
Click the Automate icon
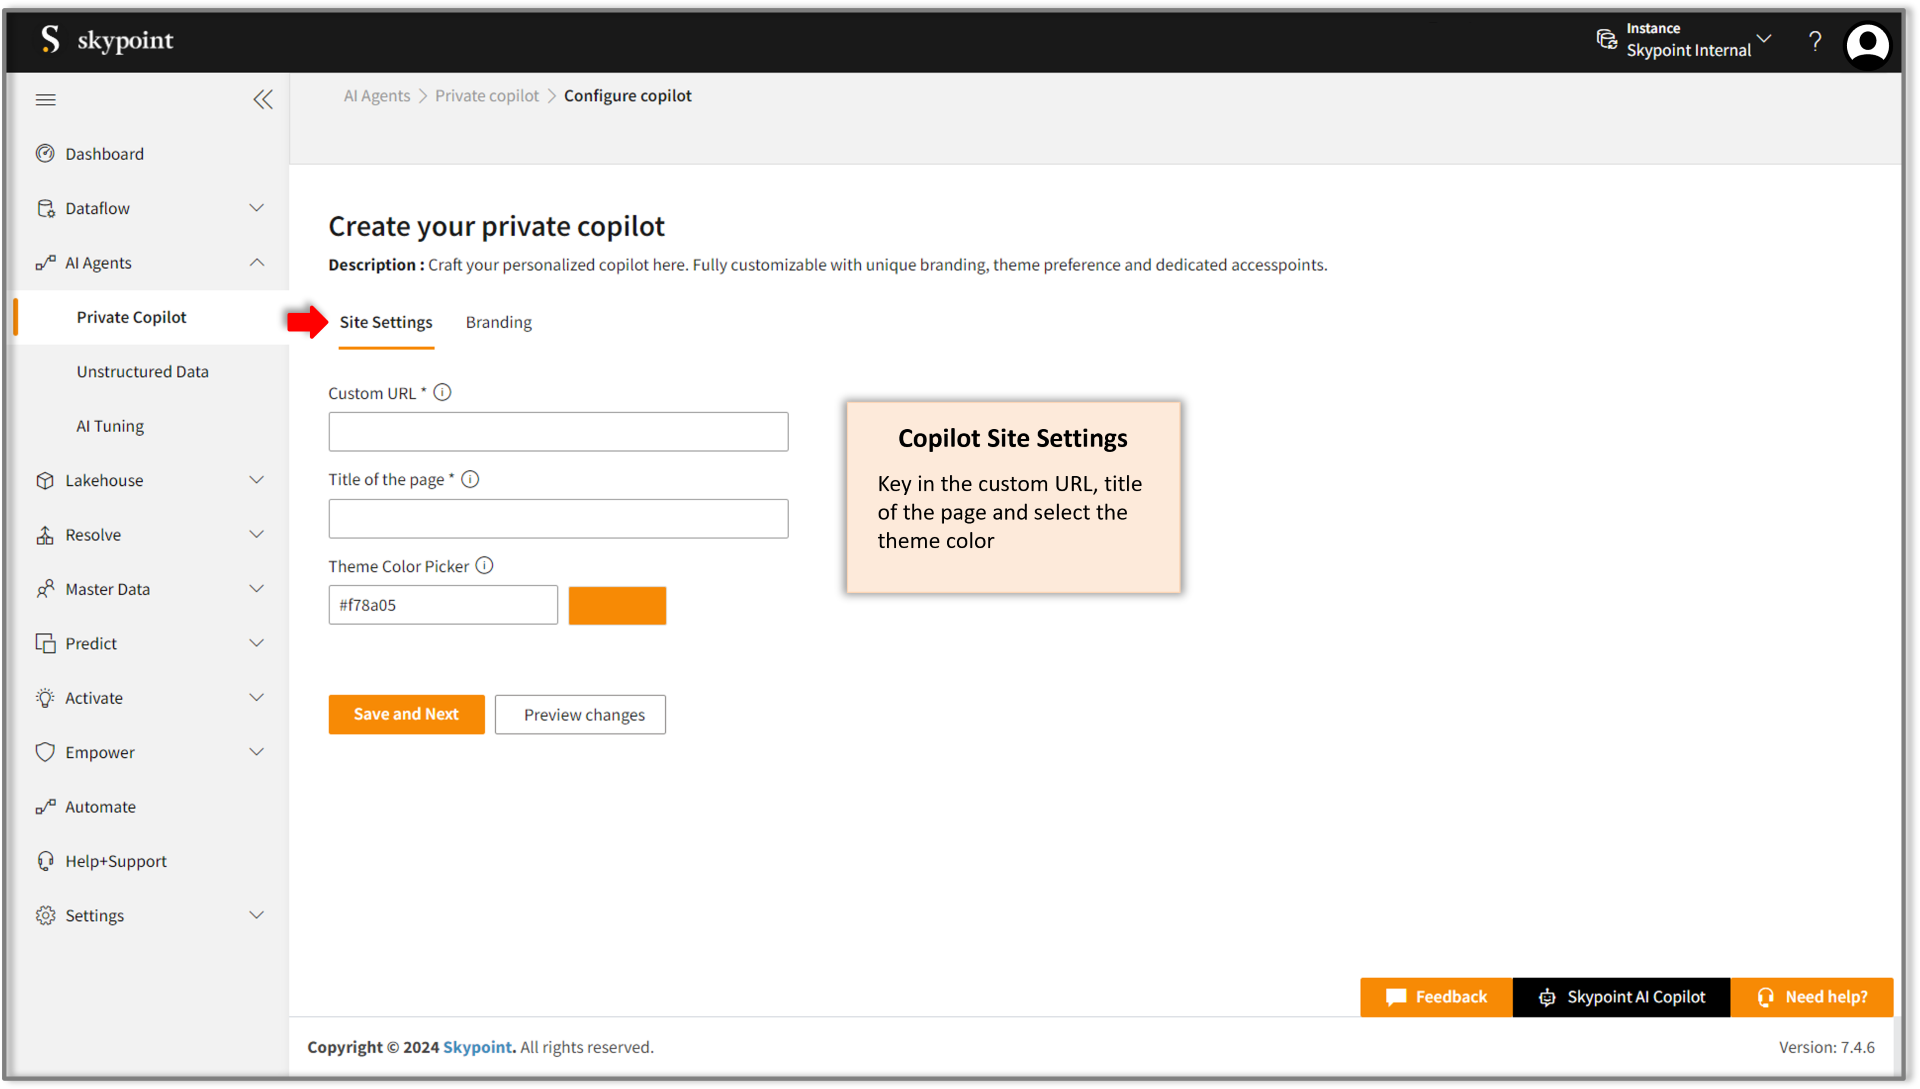point(45,806)
